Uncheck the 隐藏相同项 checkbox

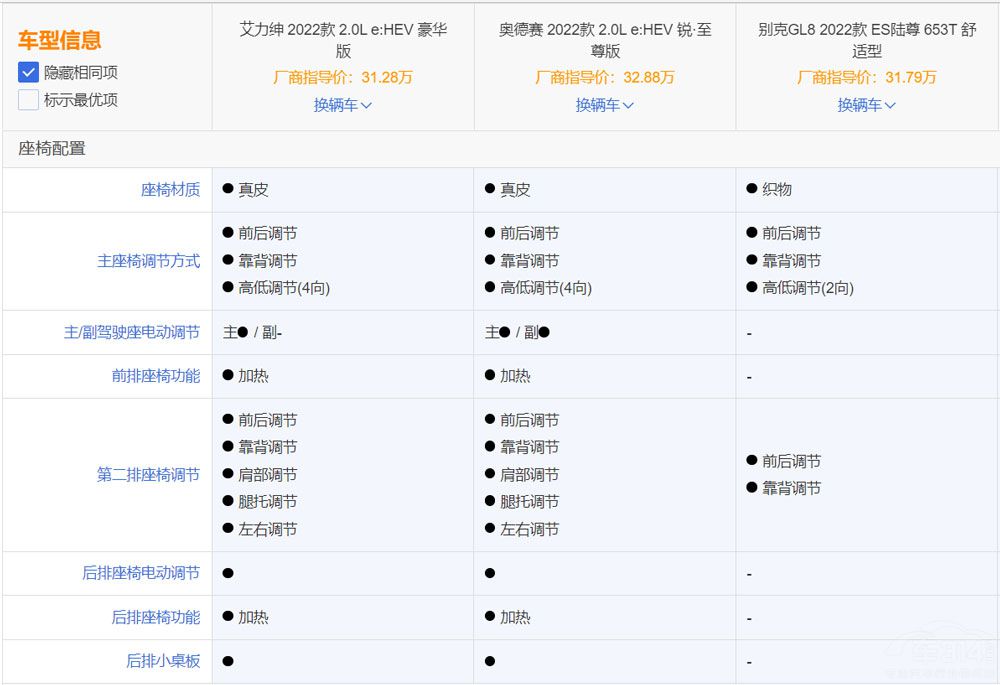click(28, 72)
